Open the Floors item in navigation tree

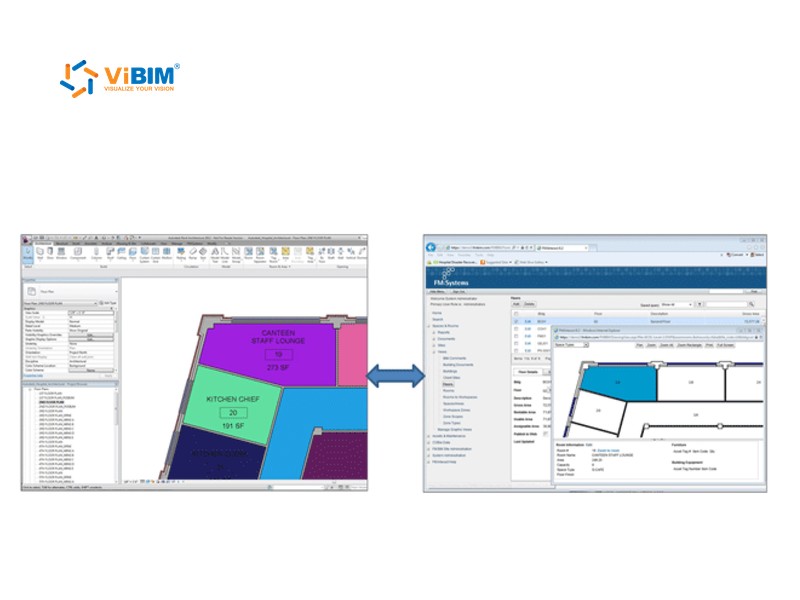tap(448, 384)
